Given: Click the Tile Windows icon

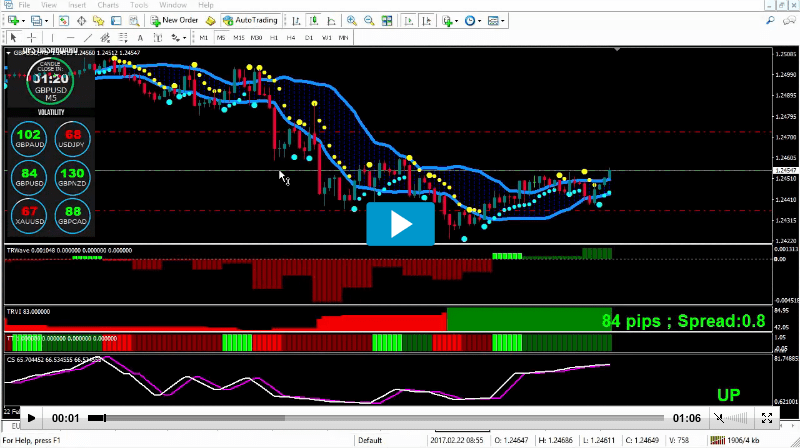Looking at the screenshot, I should (387, 20).
